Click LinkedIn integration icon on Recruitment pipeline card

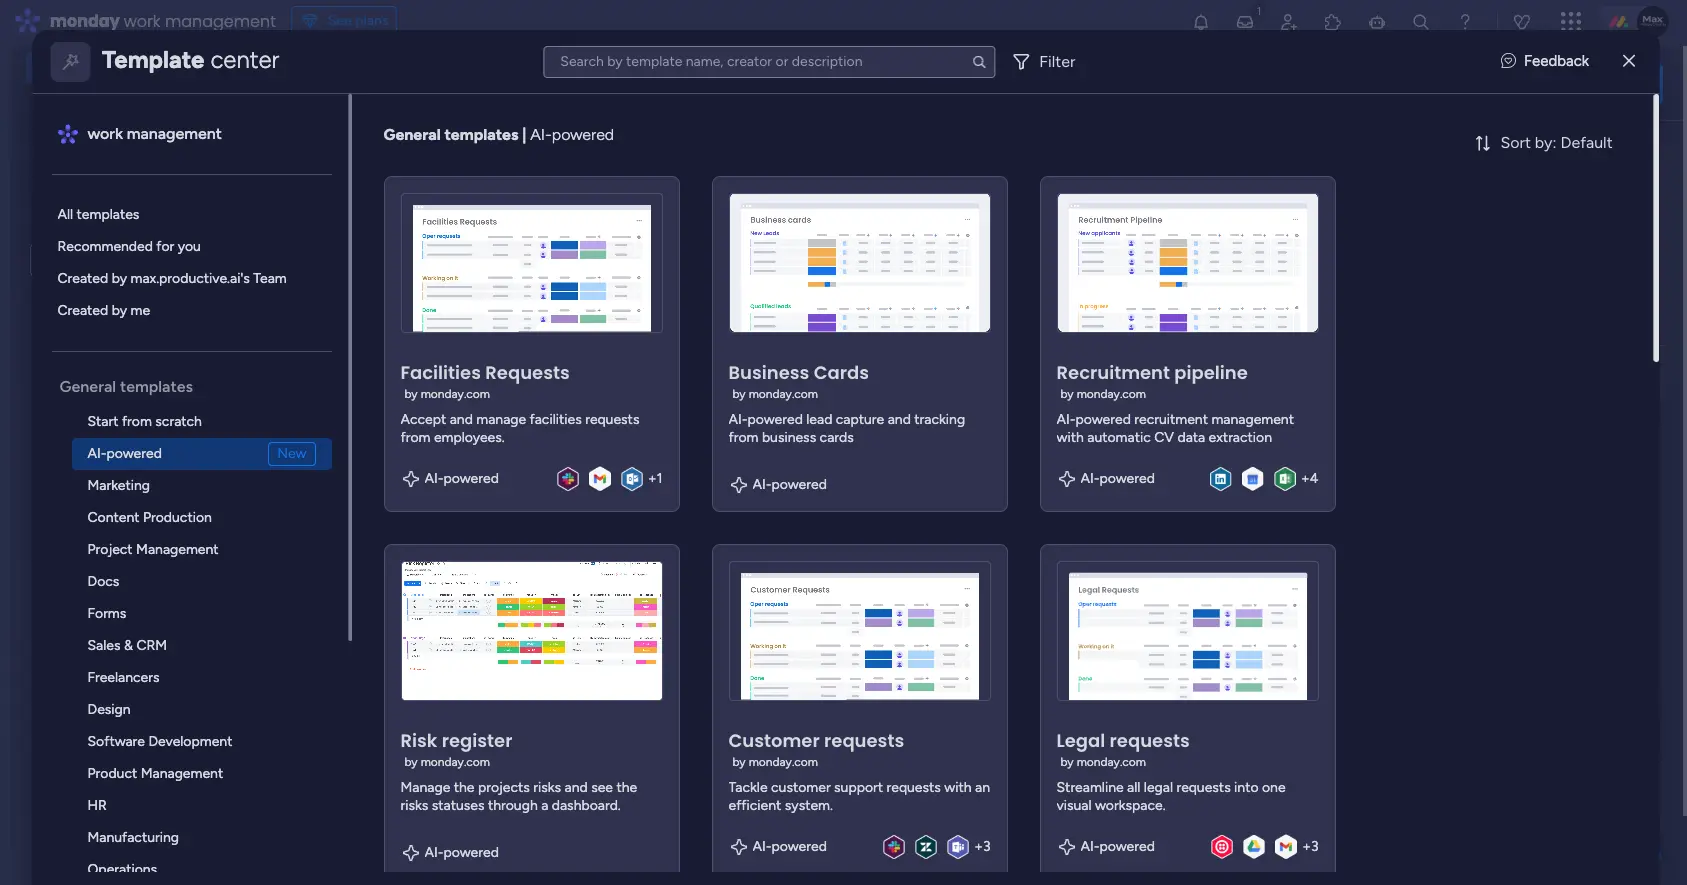click(1221, 479)
